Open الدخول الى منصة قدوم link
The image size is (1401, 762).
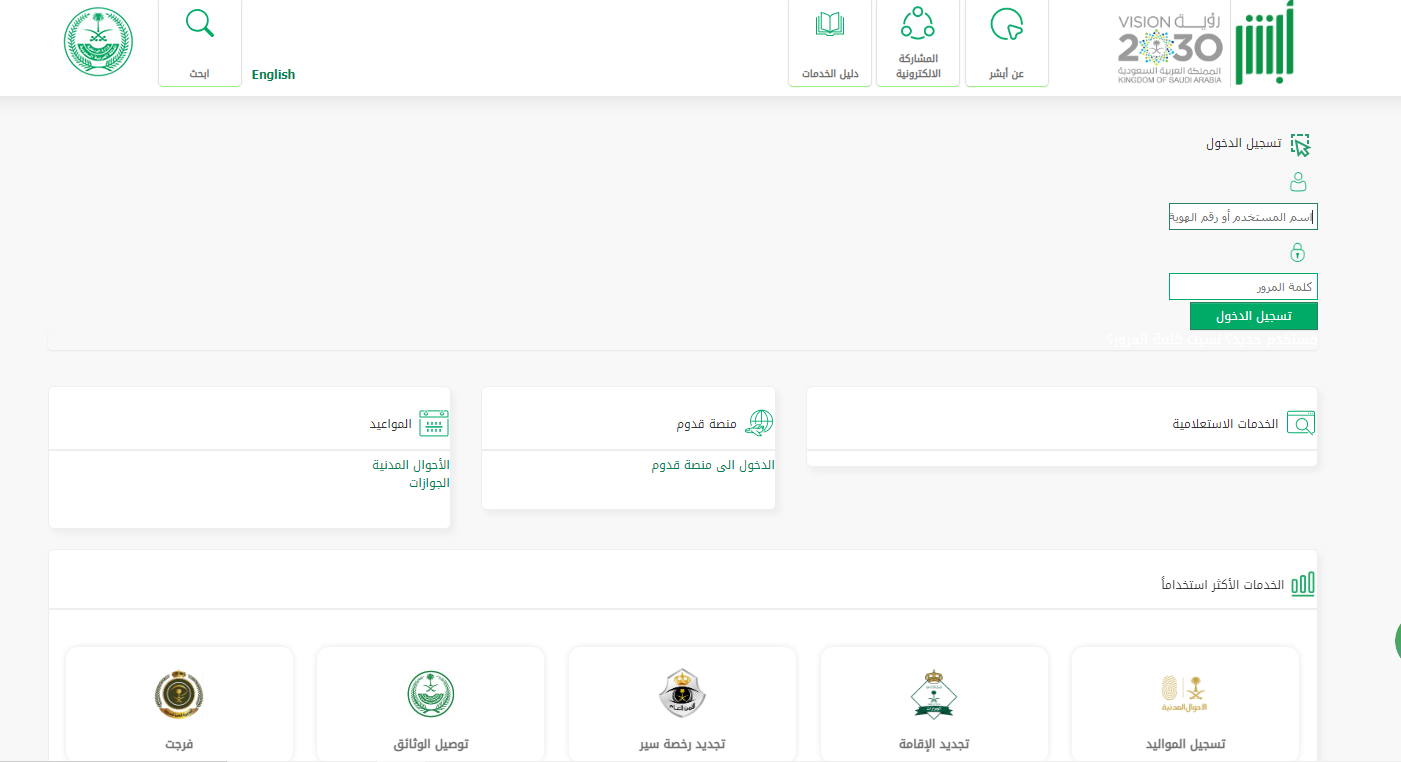(713, 465)
